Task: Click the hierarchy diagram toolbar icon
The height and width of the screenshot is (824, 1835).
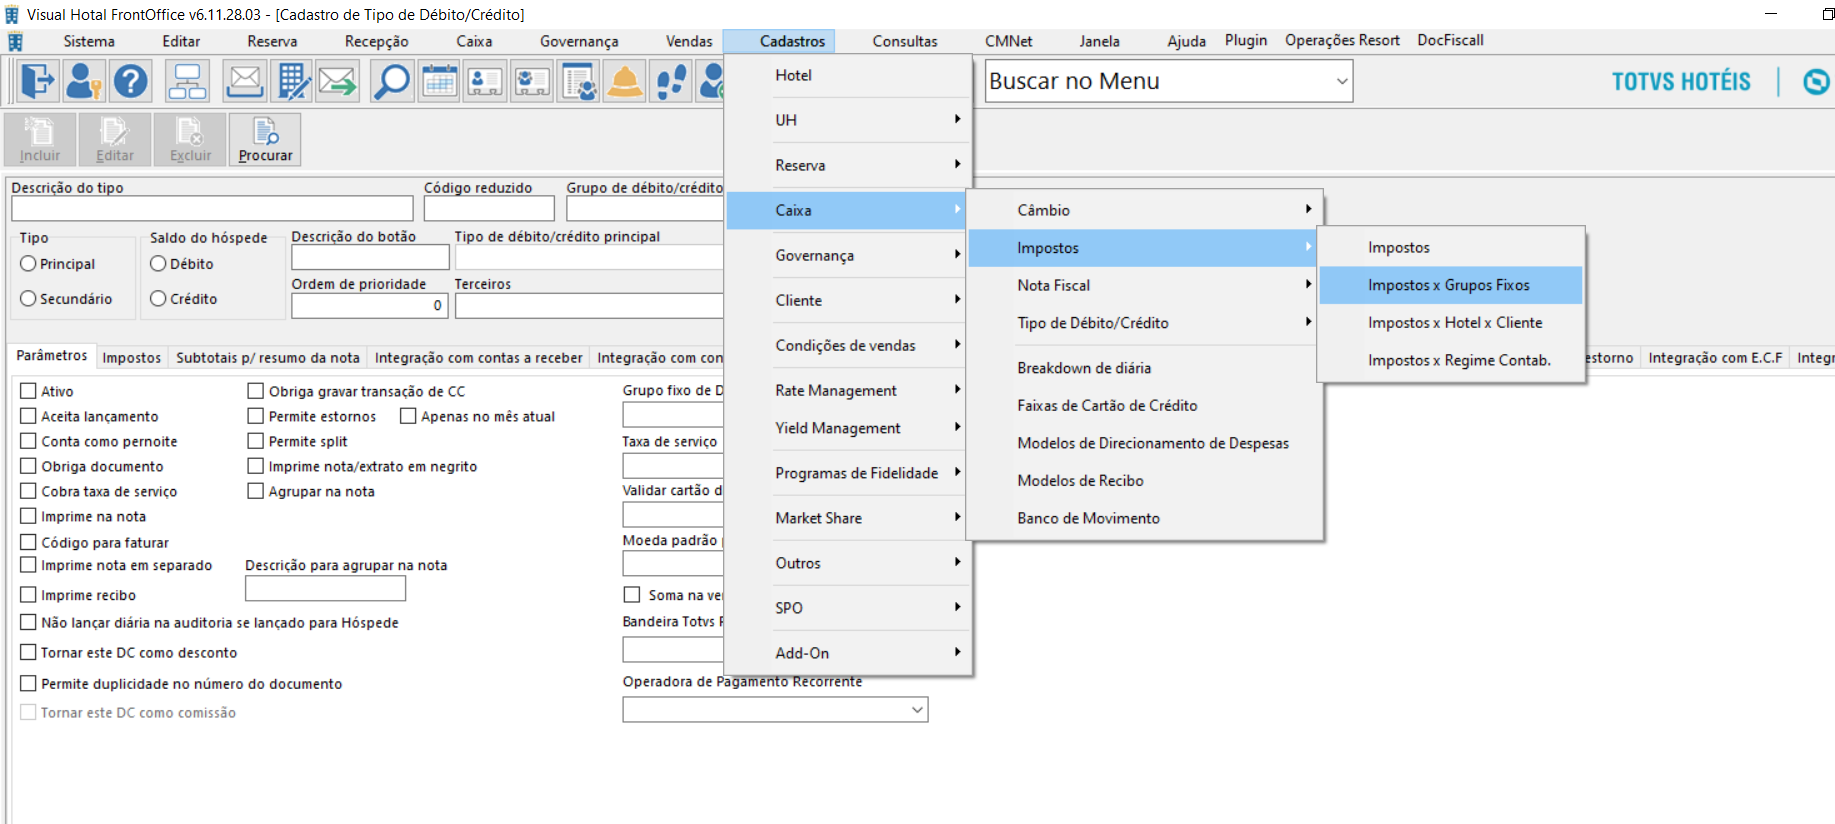Action: [x=187, y=81]
